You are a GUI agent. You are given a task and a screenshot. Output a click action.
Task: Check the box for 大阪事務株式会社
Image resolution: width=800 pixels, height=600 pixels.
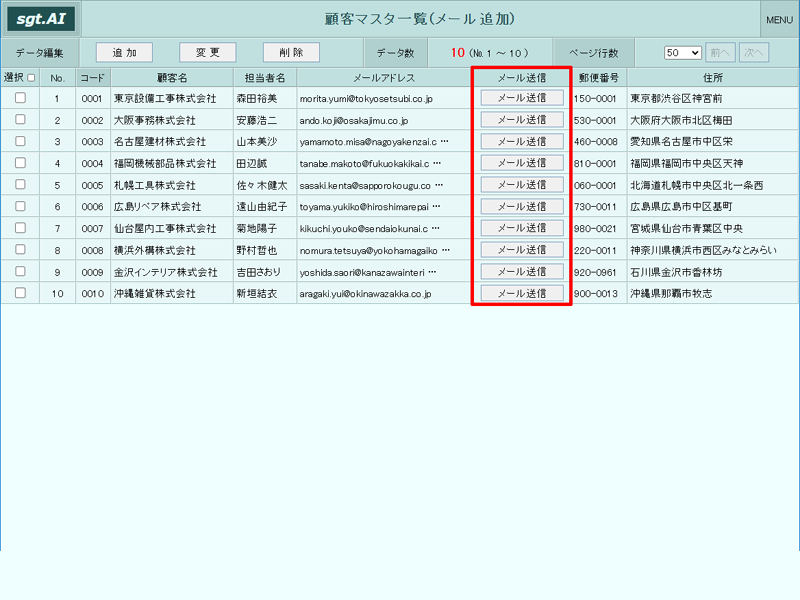point(20,119)
